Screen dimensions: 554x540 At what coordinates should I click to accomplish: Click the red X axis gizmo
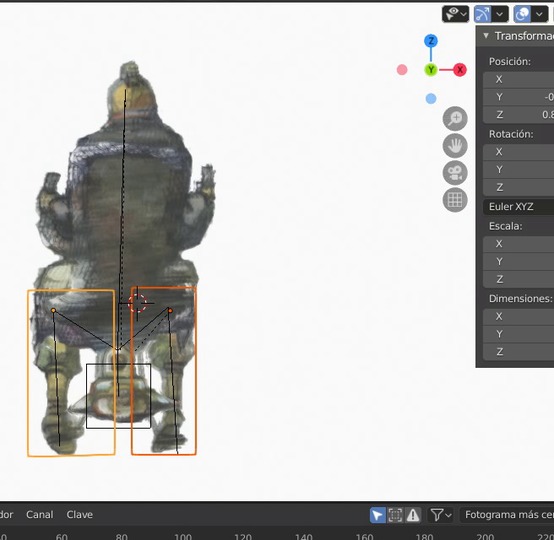tap(460, 70)
